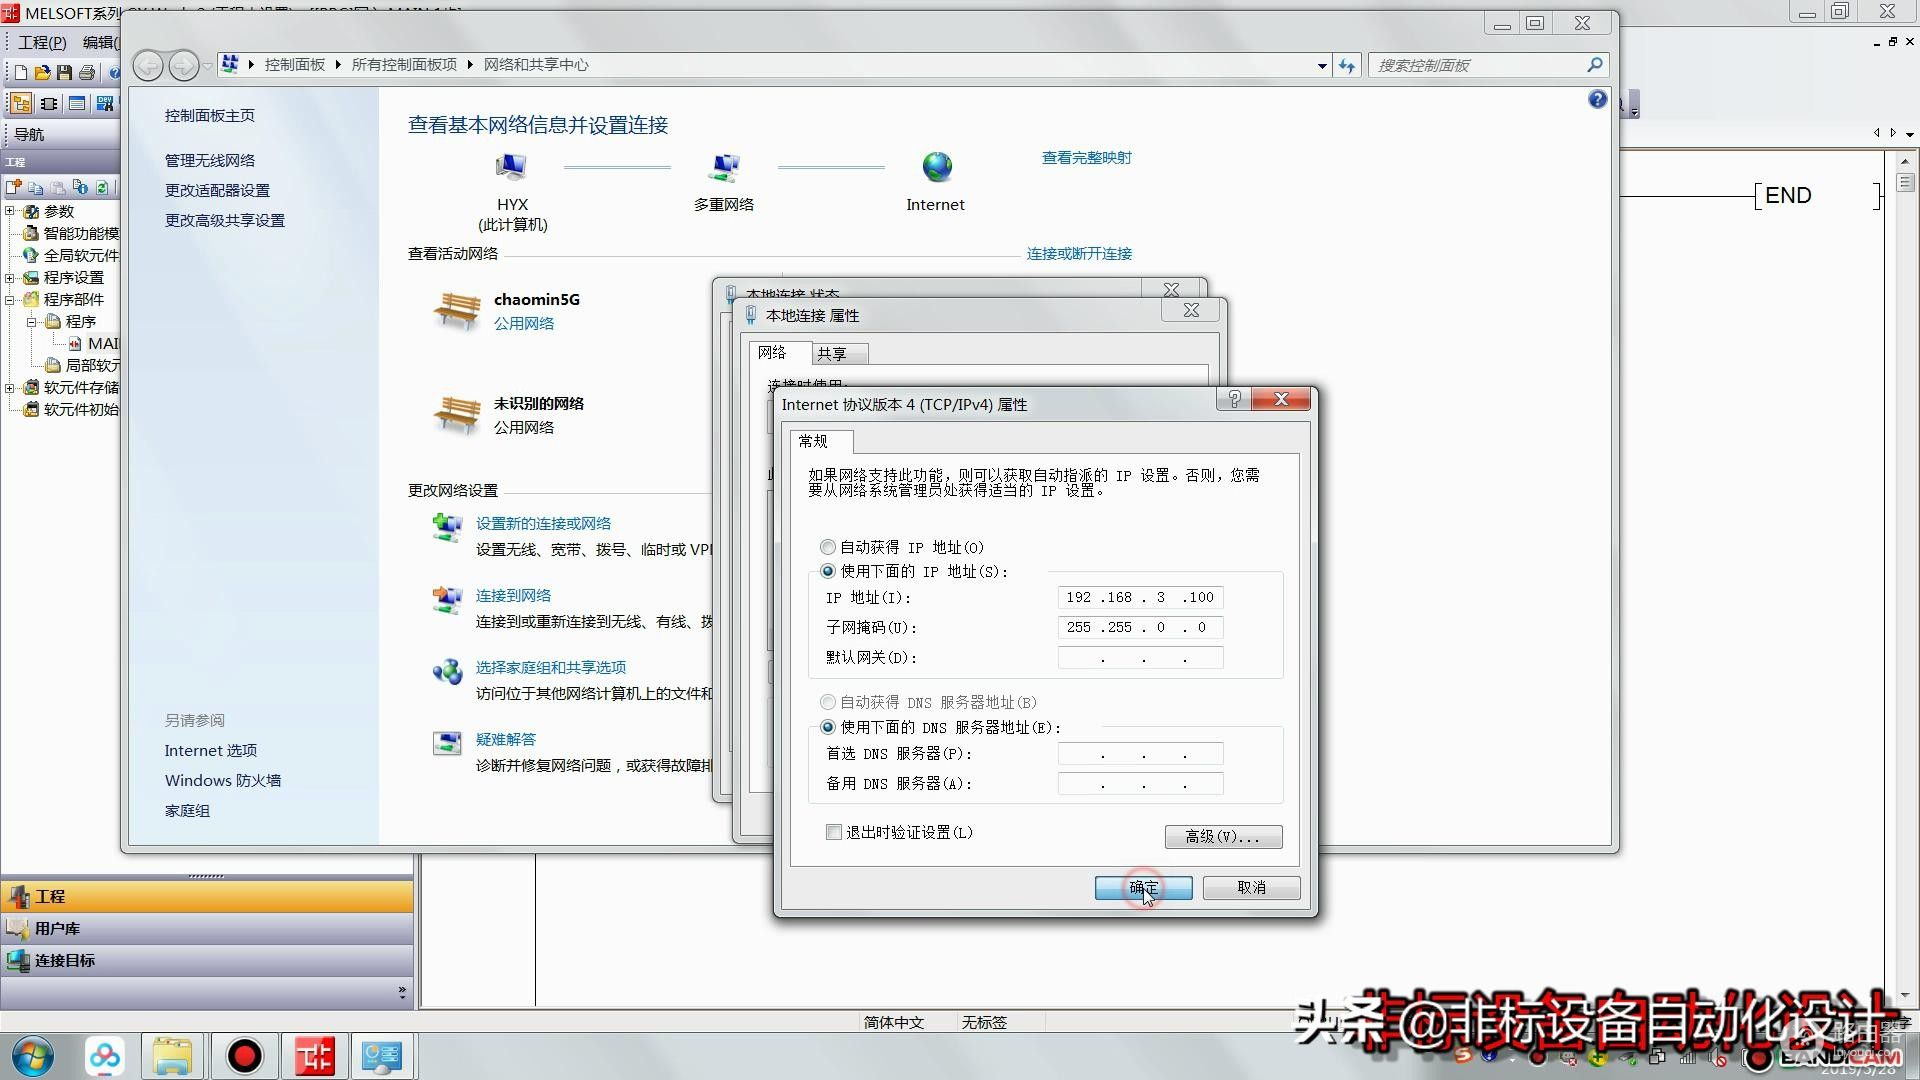Click the refresh arrows next to address bar
Screen dimensions: 1920x1080
pyautogui.click(x=1347, y=66)
